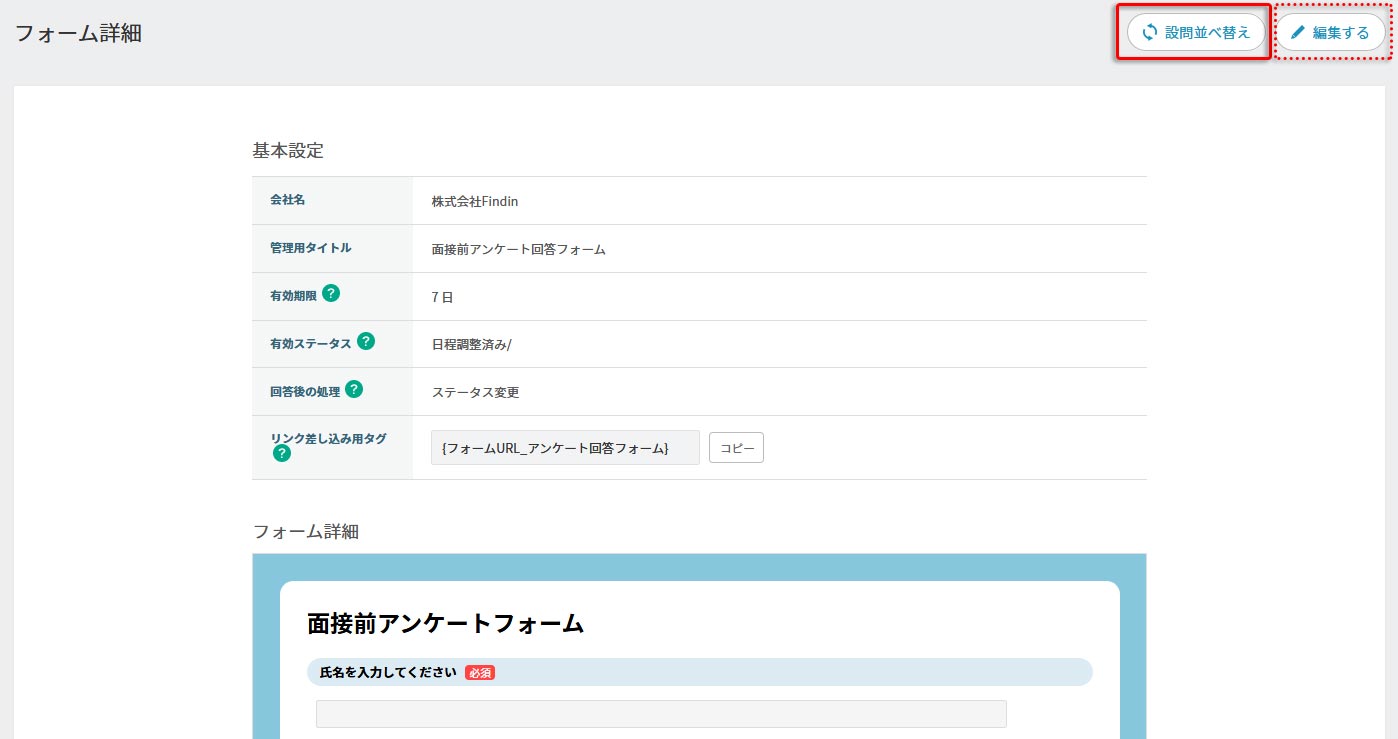1398x739 pixels.
Task: Focus the 氏名 text input box
Action: pos(661,714)
